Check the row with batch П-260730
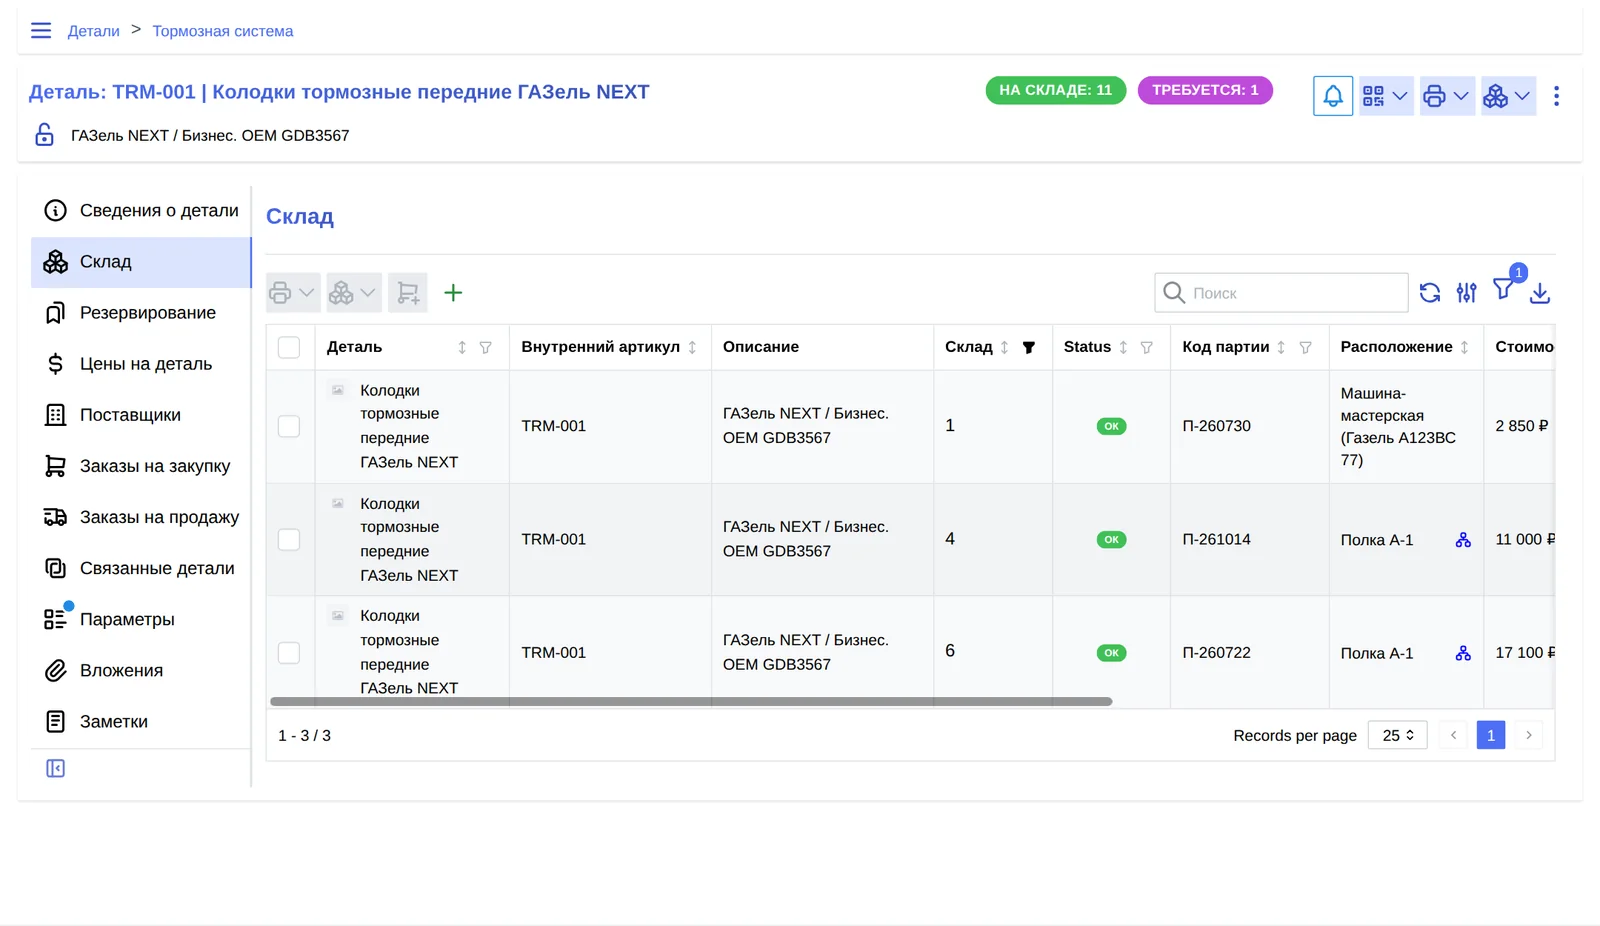 [x=289, y=426]
